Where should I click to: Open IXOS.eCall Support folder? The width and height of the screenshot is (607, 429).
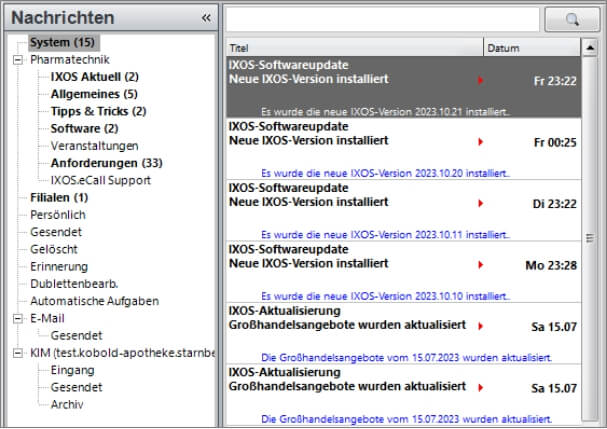101,180
